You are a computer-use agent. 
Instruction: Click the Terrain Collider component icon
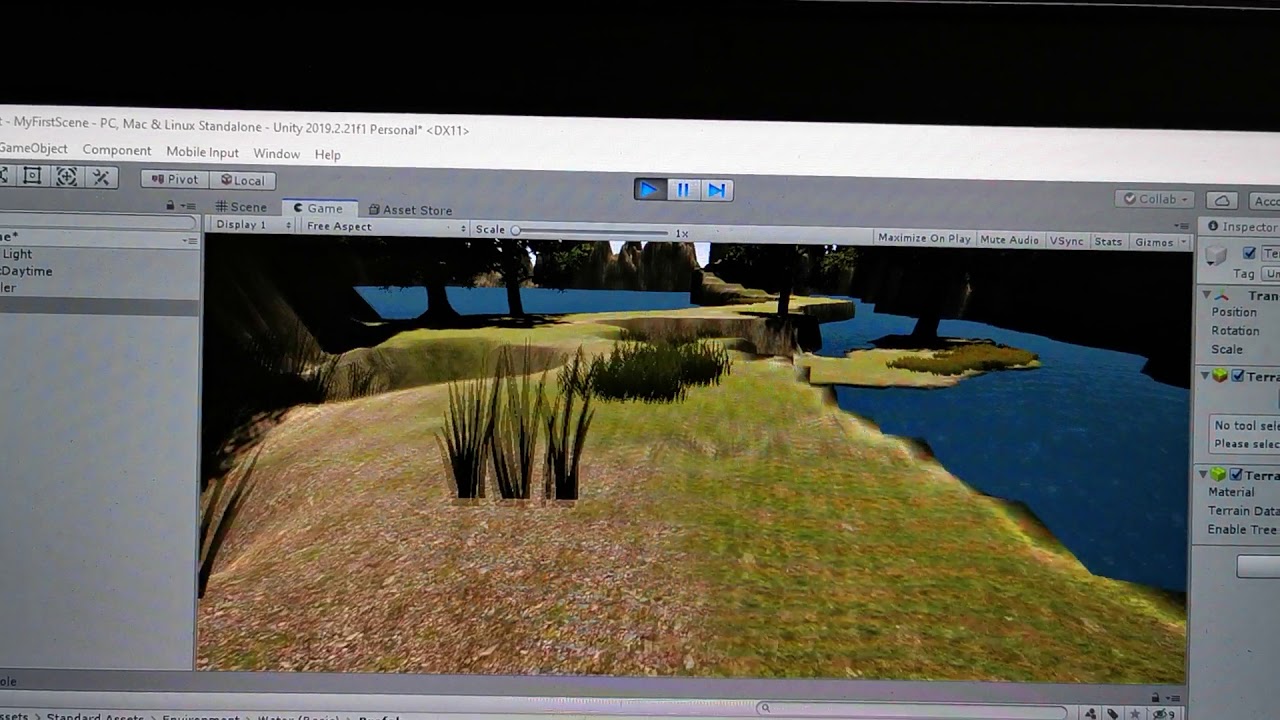[x=1218, y=474]
